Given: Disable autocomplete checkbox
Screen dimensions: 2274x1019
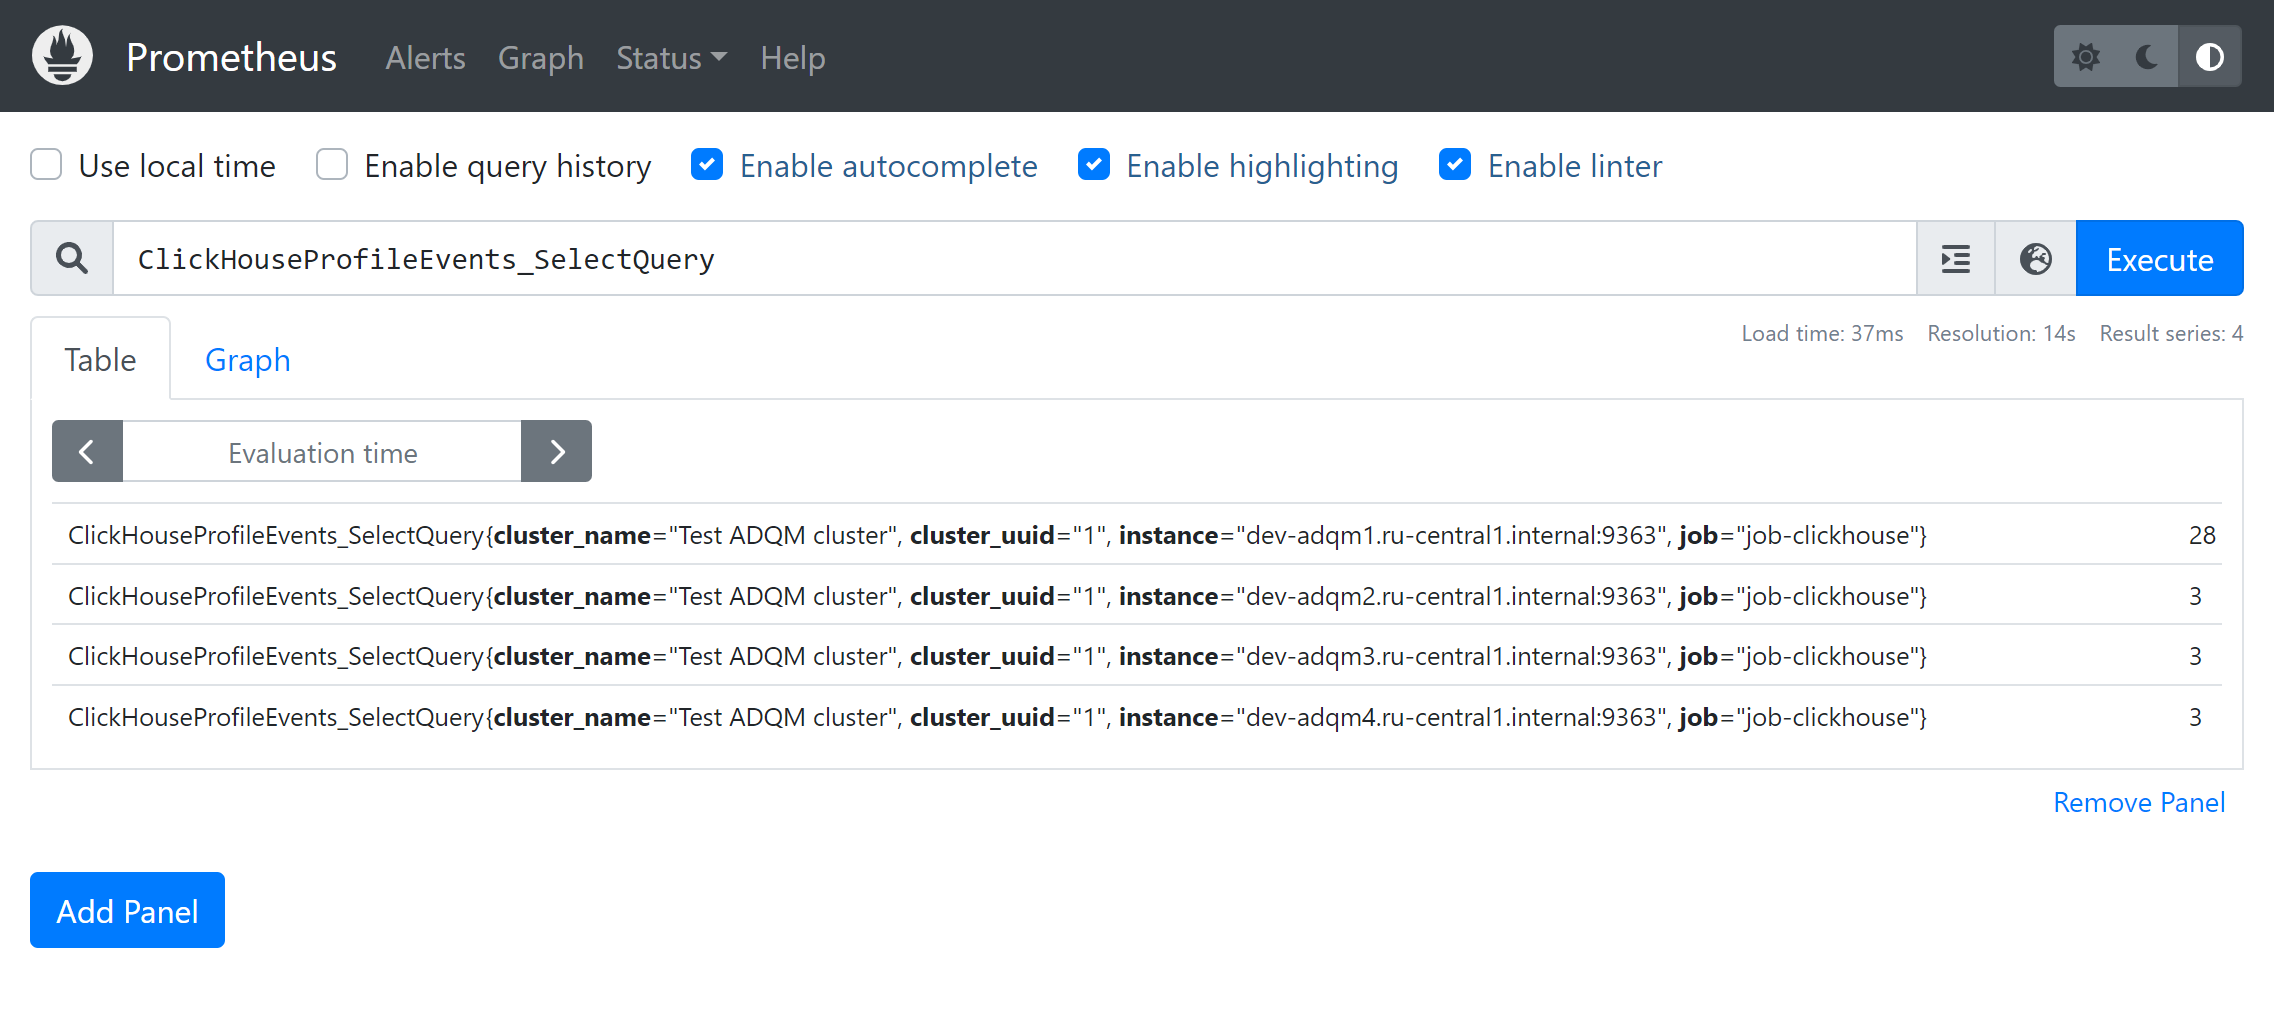Looking at the screenshot, I should coord(707,165).
